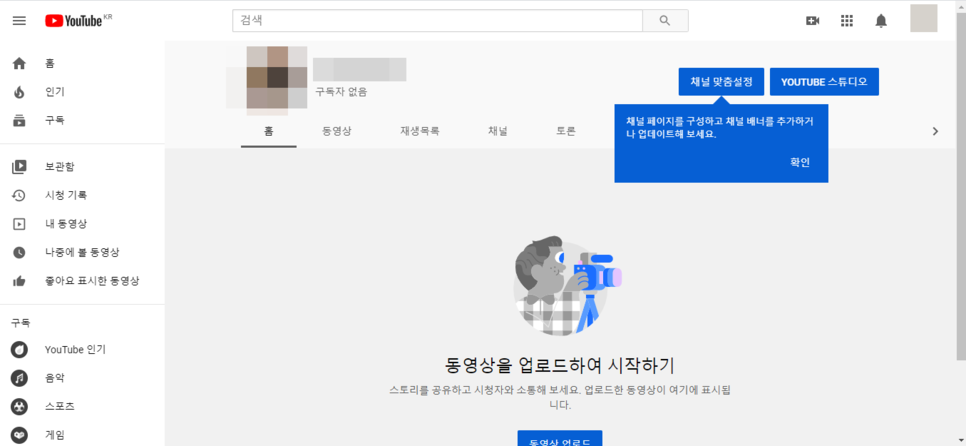
Task: Open the notifications bell
Action: coord(882,21)
